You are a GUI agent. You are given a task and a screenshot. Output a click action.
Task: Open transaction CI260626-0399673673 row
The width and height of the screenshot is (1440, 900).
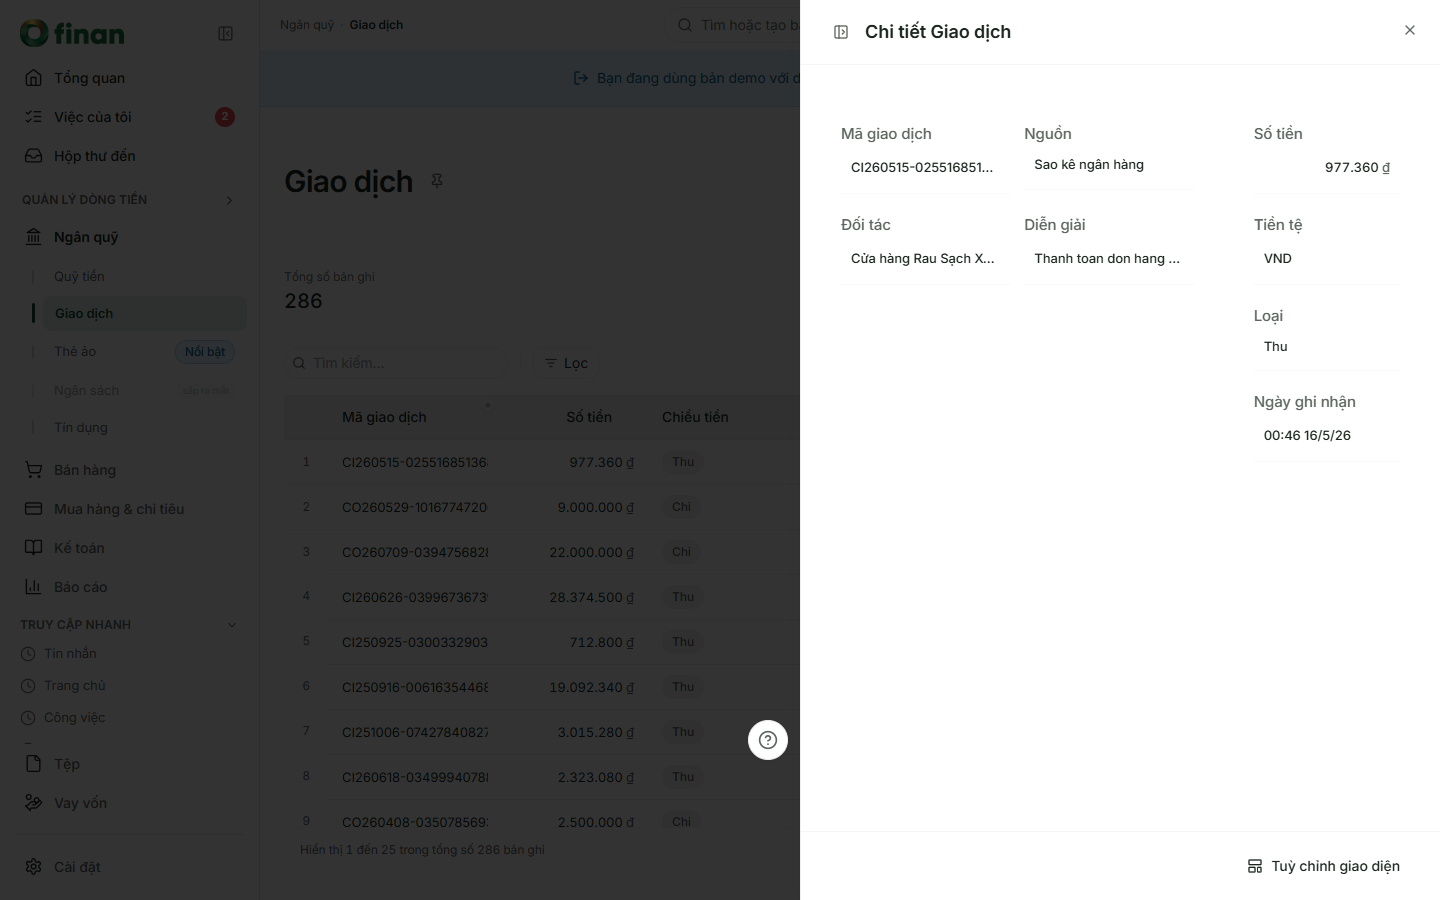tap(542, 597)
